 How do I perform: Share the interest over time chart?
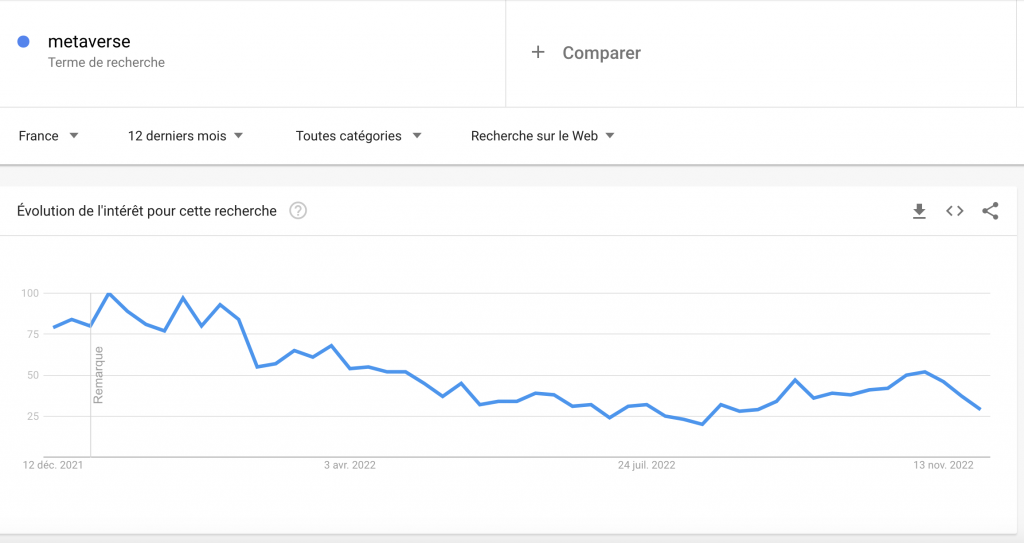[990, 211]
